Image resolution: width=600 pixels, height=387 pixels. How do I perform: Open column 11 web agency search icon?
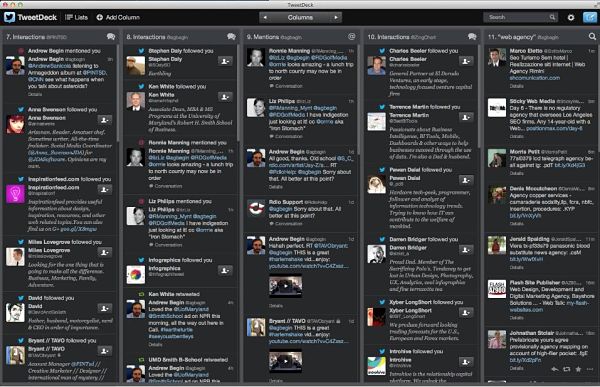pos(592,37)
